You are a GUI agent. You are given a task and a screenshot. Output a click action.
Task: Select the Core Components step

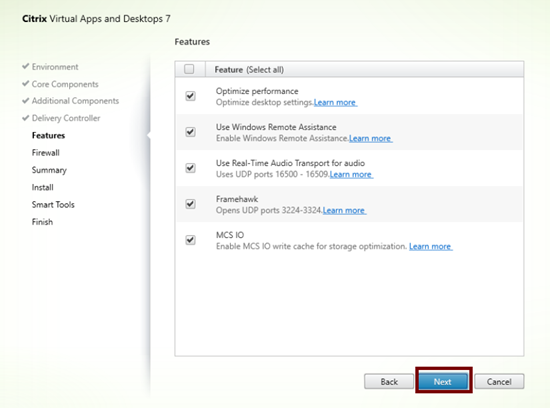[x=65, y=84]
